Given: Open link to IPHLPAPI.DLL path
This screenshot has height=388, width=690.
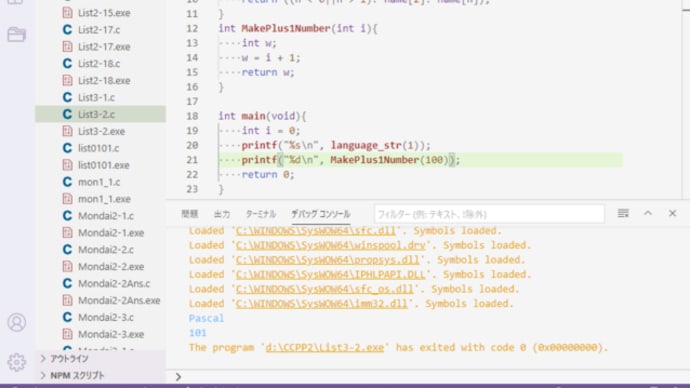Looking at the screenshot, I should (x=330, y=274).
